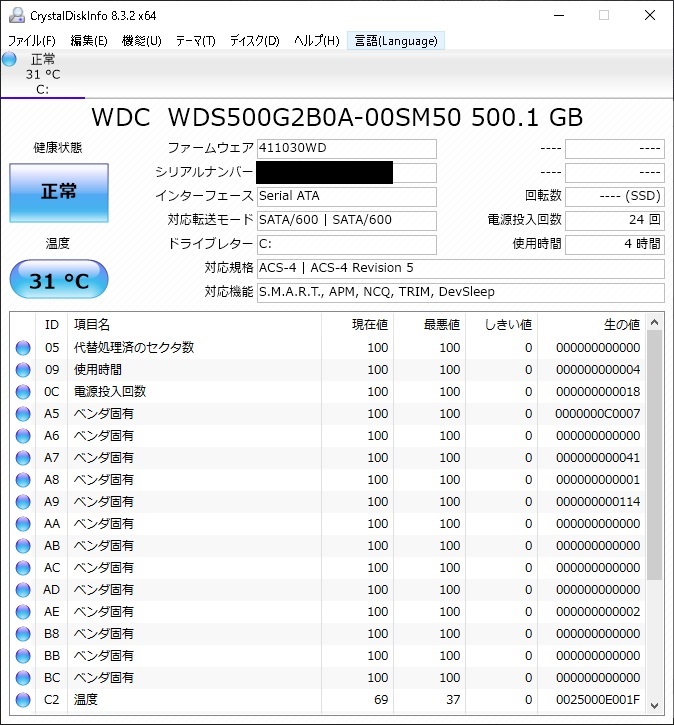Click the 正常 health status button
This screenshot has height=725, width=674.
(x=59, y=193)
